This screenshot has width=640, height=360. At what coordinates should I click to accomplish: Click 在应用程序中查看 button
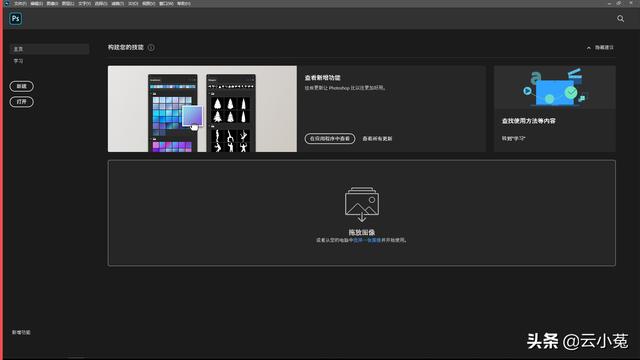(330, 139)
